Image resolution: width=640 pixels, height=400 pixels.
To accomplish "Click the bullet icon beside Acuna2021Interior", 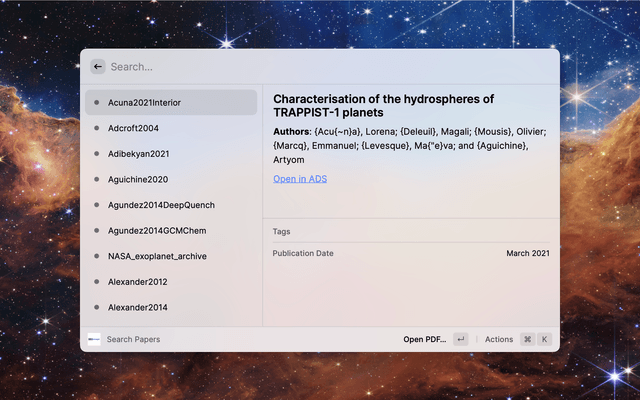I will [96, 102].
